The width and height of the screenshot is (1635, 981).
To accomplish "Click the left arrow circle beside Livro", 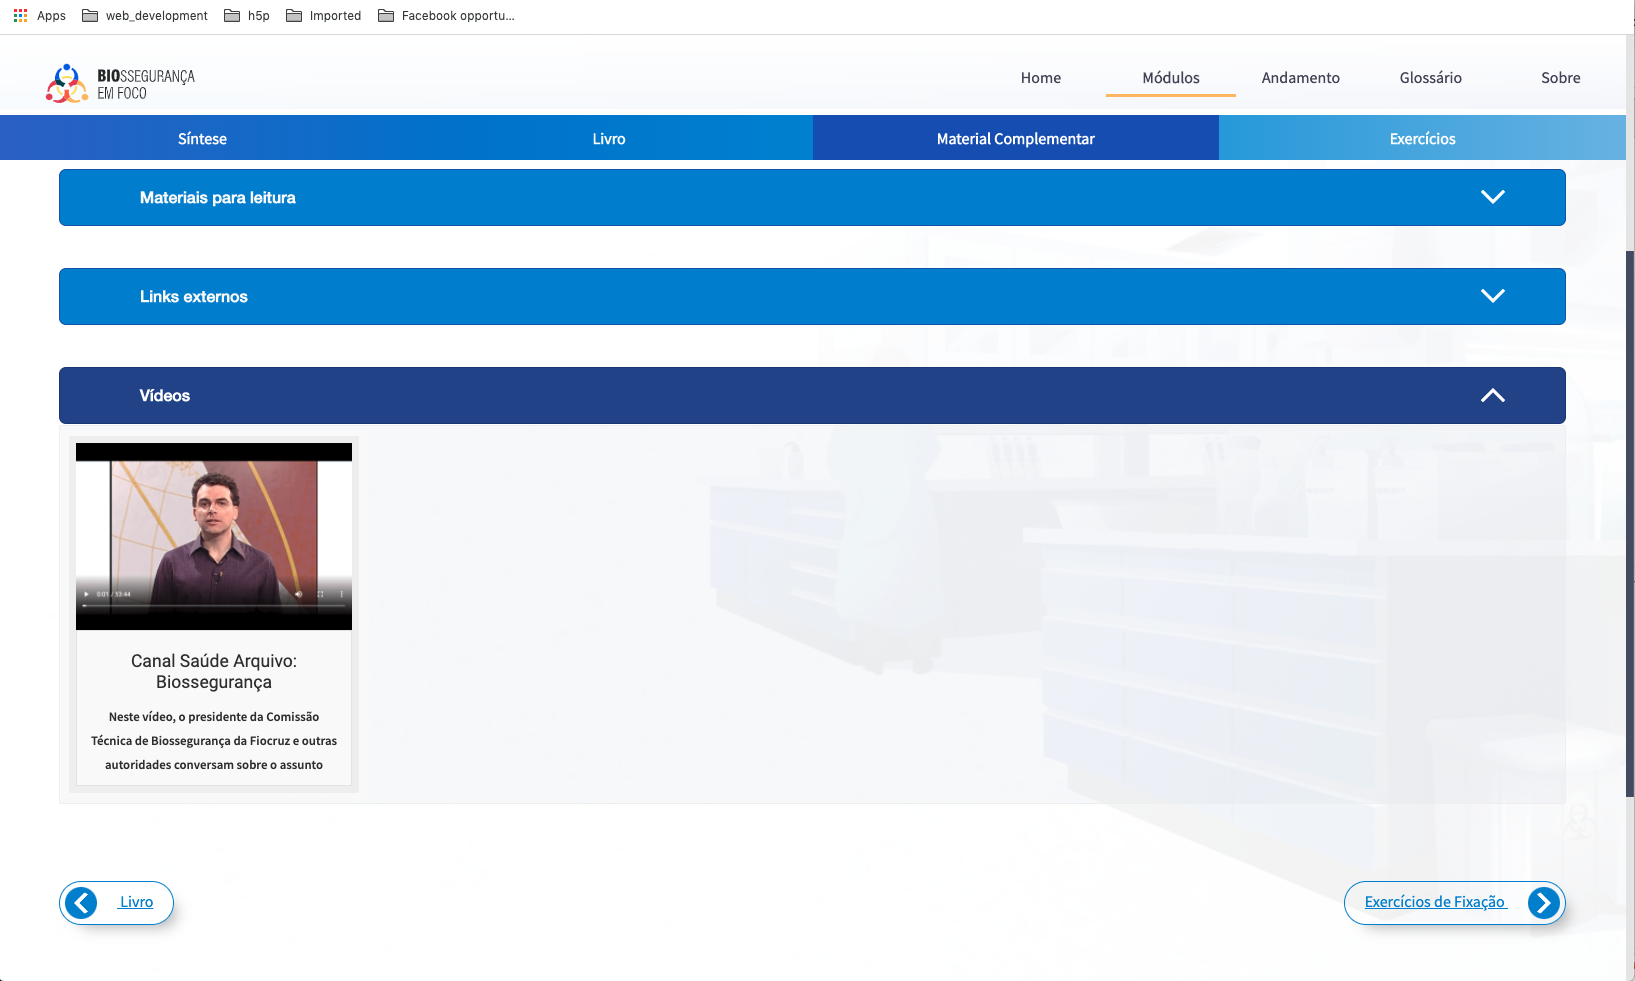I will [82, 903].
